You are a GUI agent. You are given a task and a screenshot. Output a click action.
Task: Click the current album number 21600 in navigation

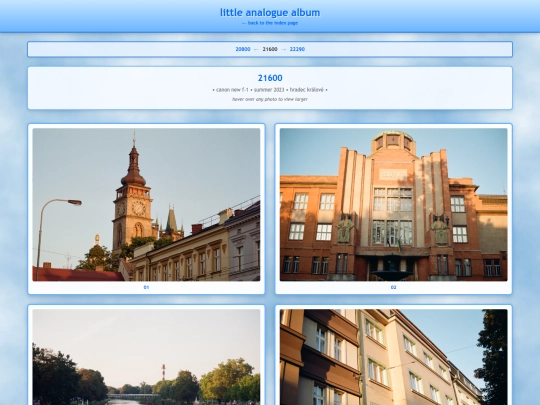(270, 49)
